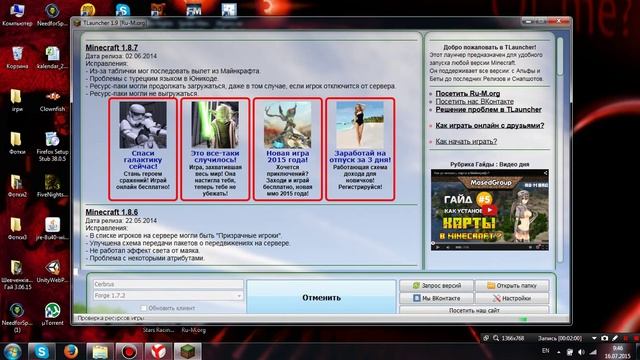Viewport: 640px width, 360px height.
Task: Open Yandex Browser from the taskbar
Action: tap(158, 351)
